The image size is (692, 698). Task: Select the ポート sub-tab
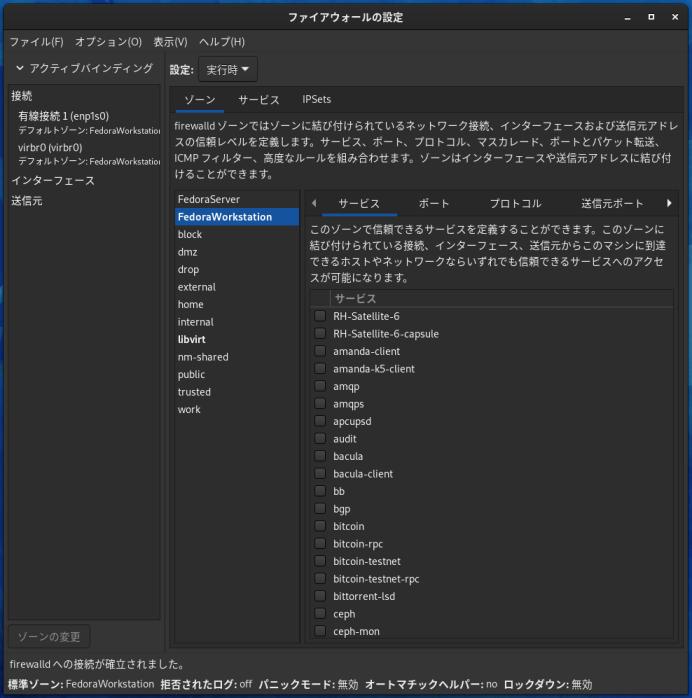434,204
